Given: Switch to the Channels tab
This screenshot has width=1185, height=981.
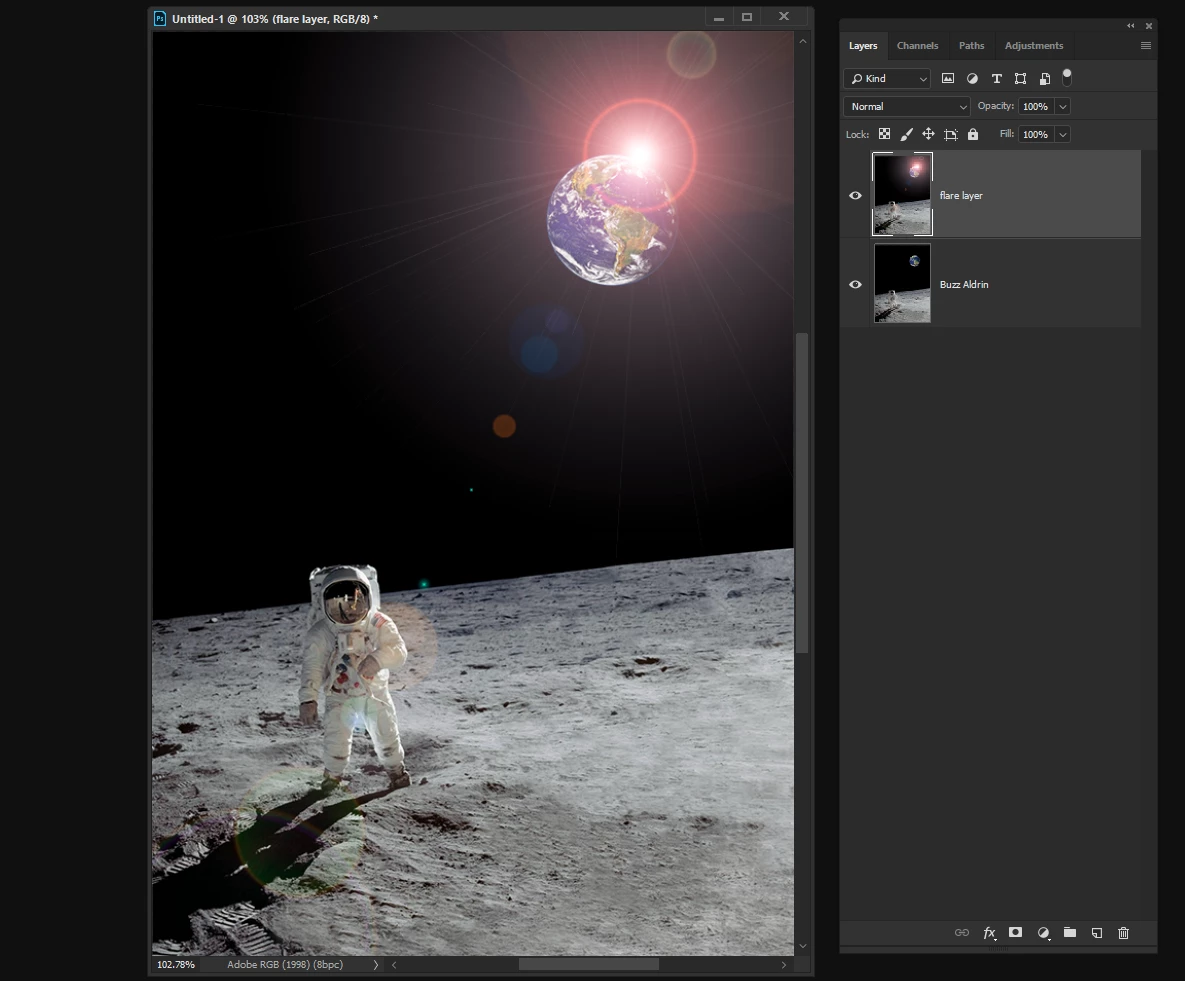Looking at the screenshot, I should 917,45.
